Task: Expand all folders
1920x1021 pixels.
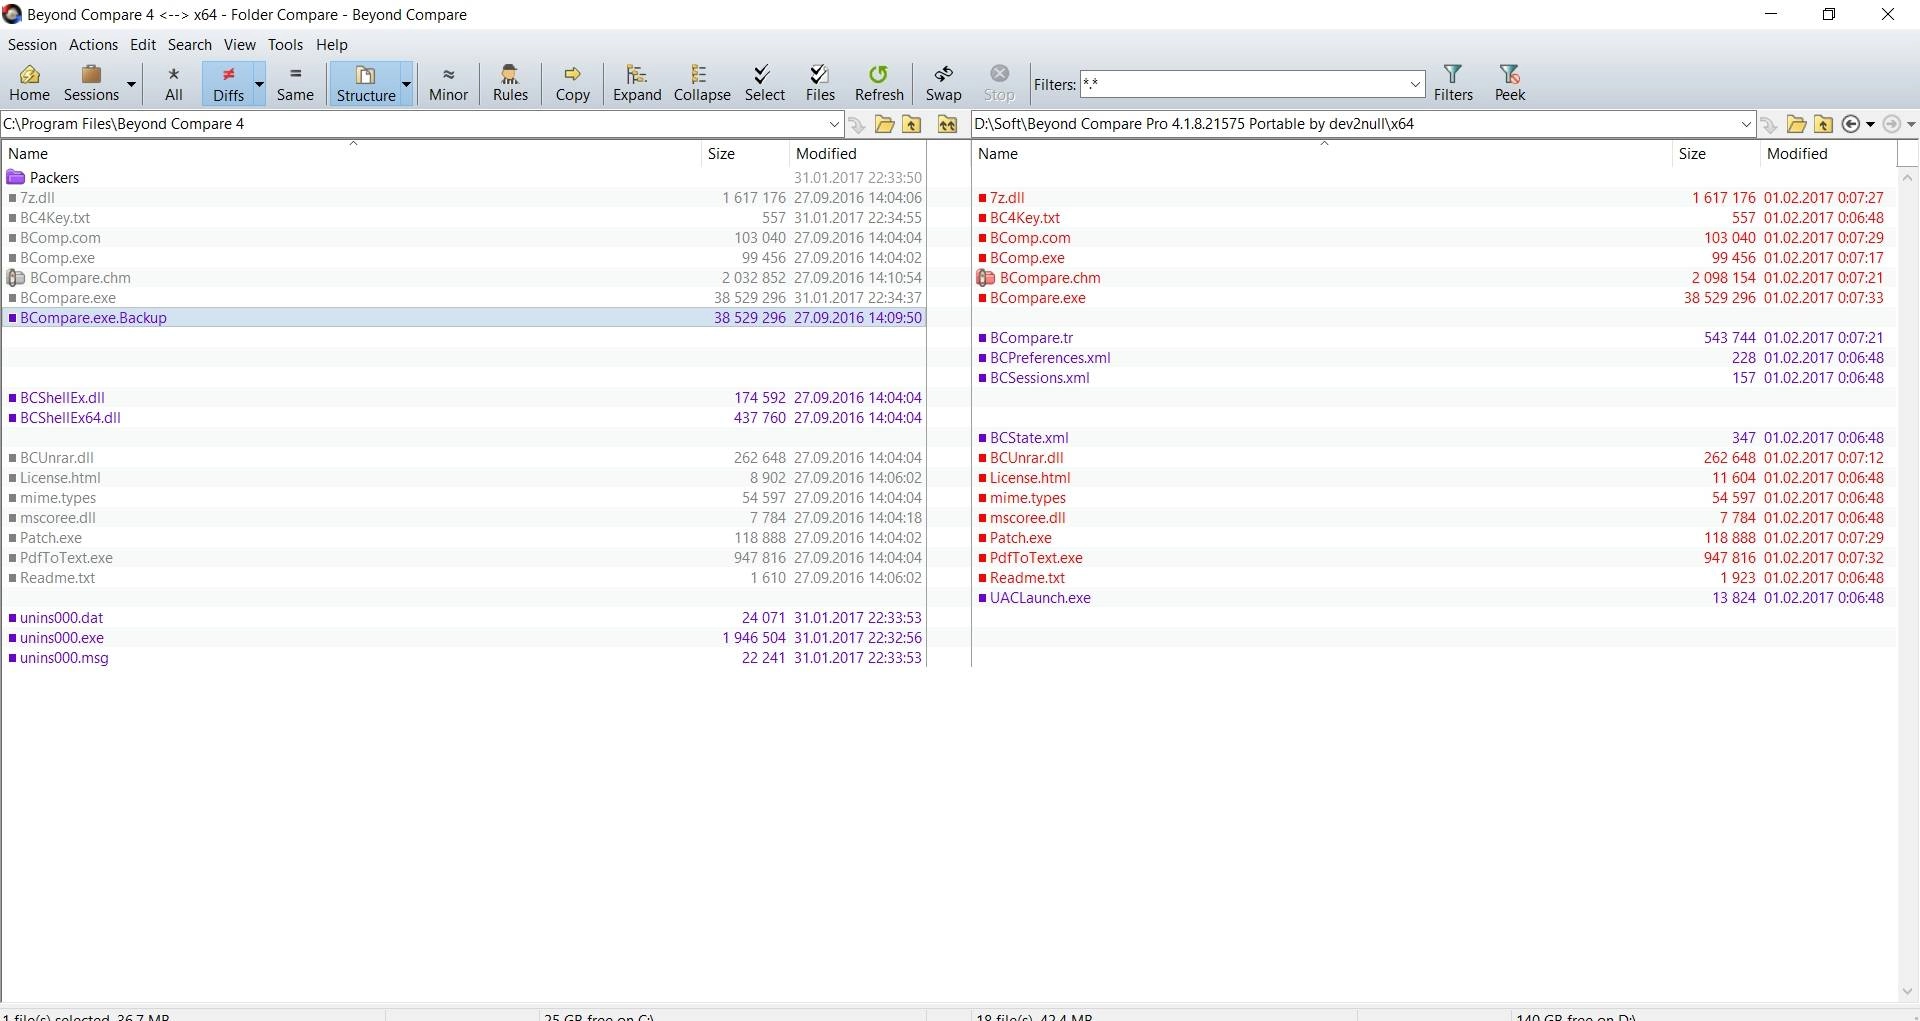Action: coord(637,83)
